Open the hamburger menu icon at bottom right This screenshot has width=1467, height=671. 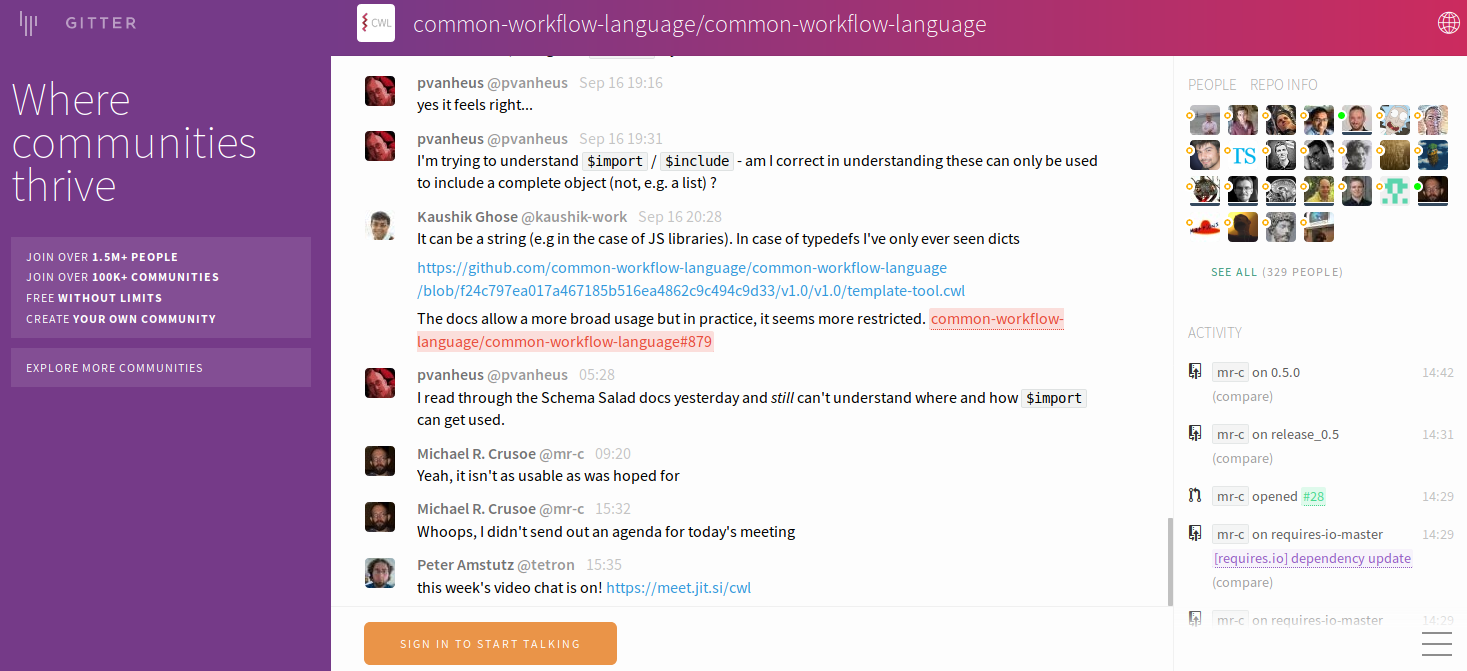pos(1436,643)
